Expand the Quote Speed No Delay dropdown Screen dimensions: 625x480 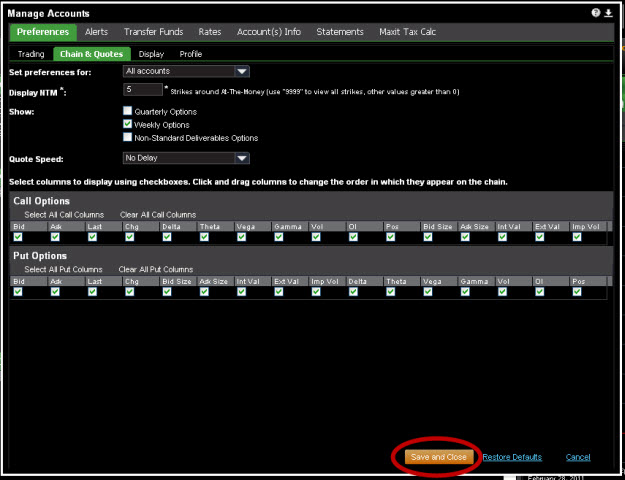(186, 158)
